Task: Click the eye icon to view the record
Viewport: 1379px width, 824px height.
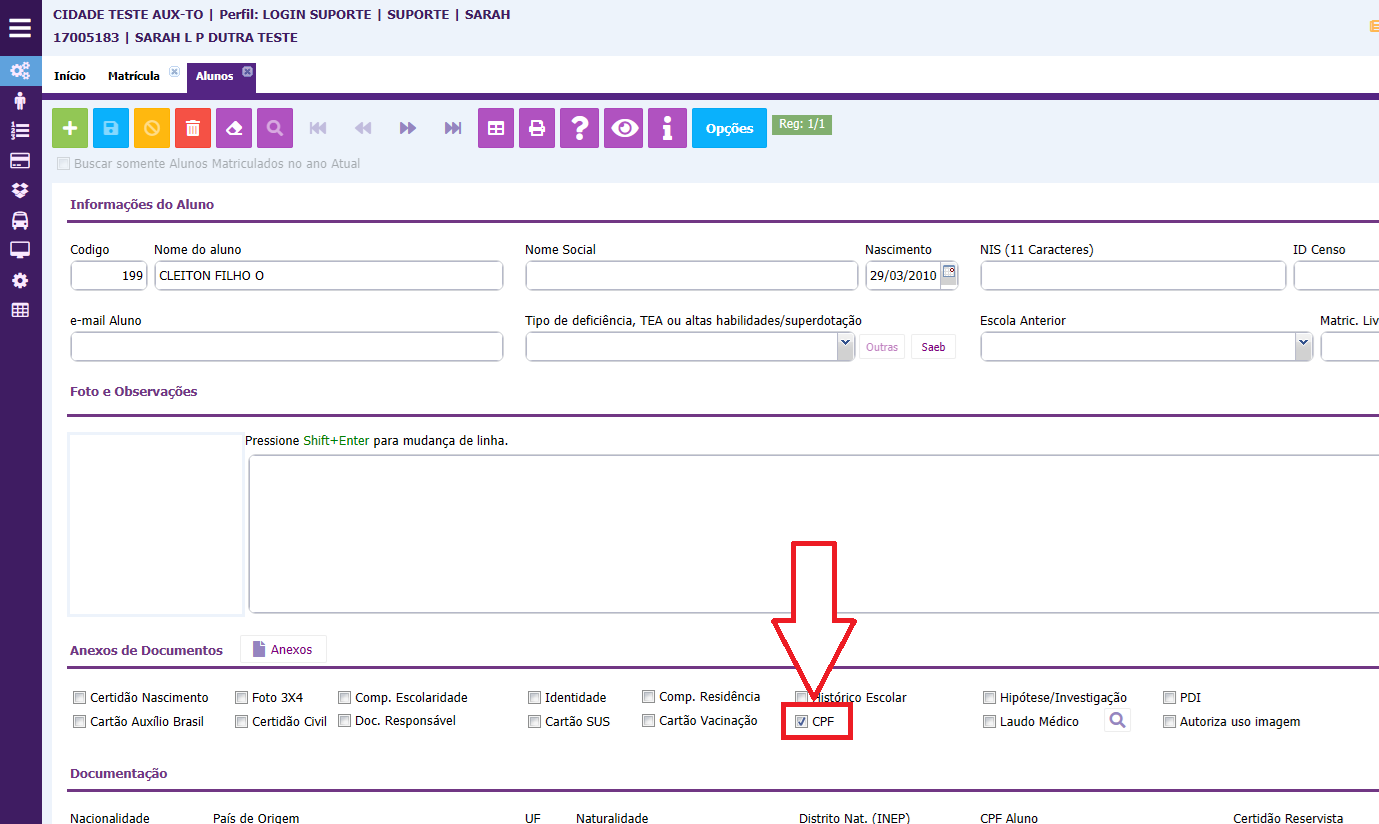Action: point(626,128)
